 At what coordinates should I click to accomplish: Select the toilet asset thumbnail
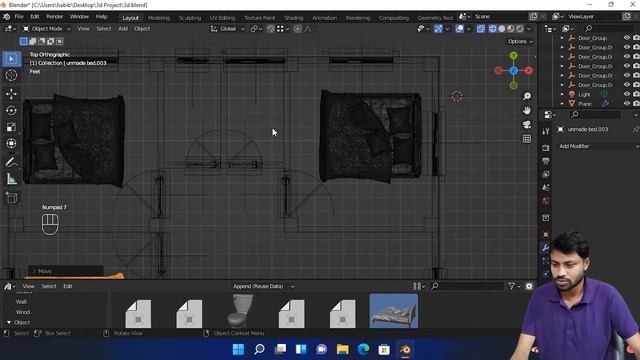(x=240, y=311)
